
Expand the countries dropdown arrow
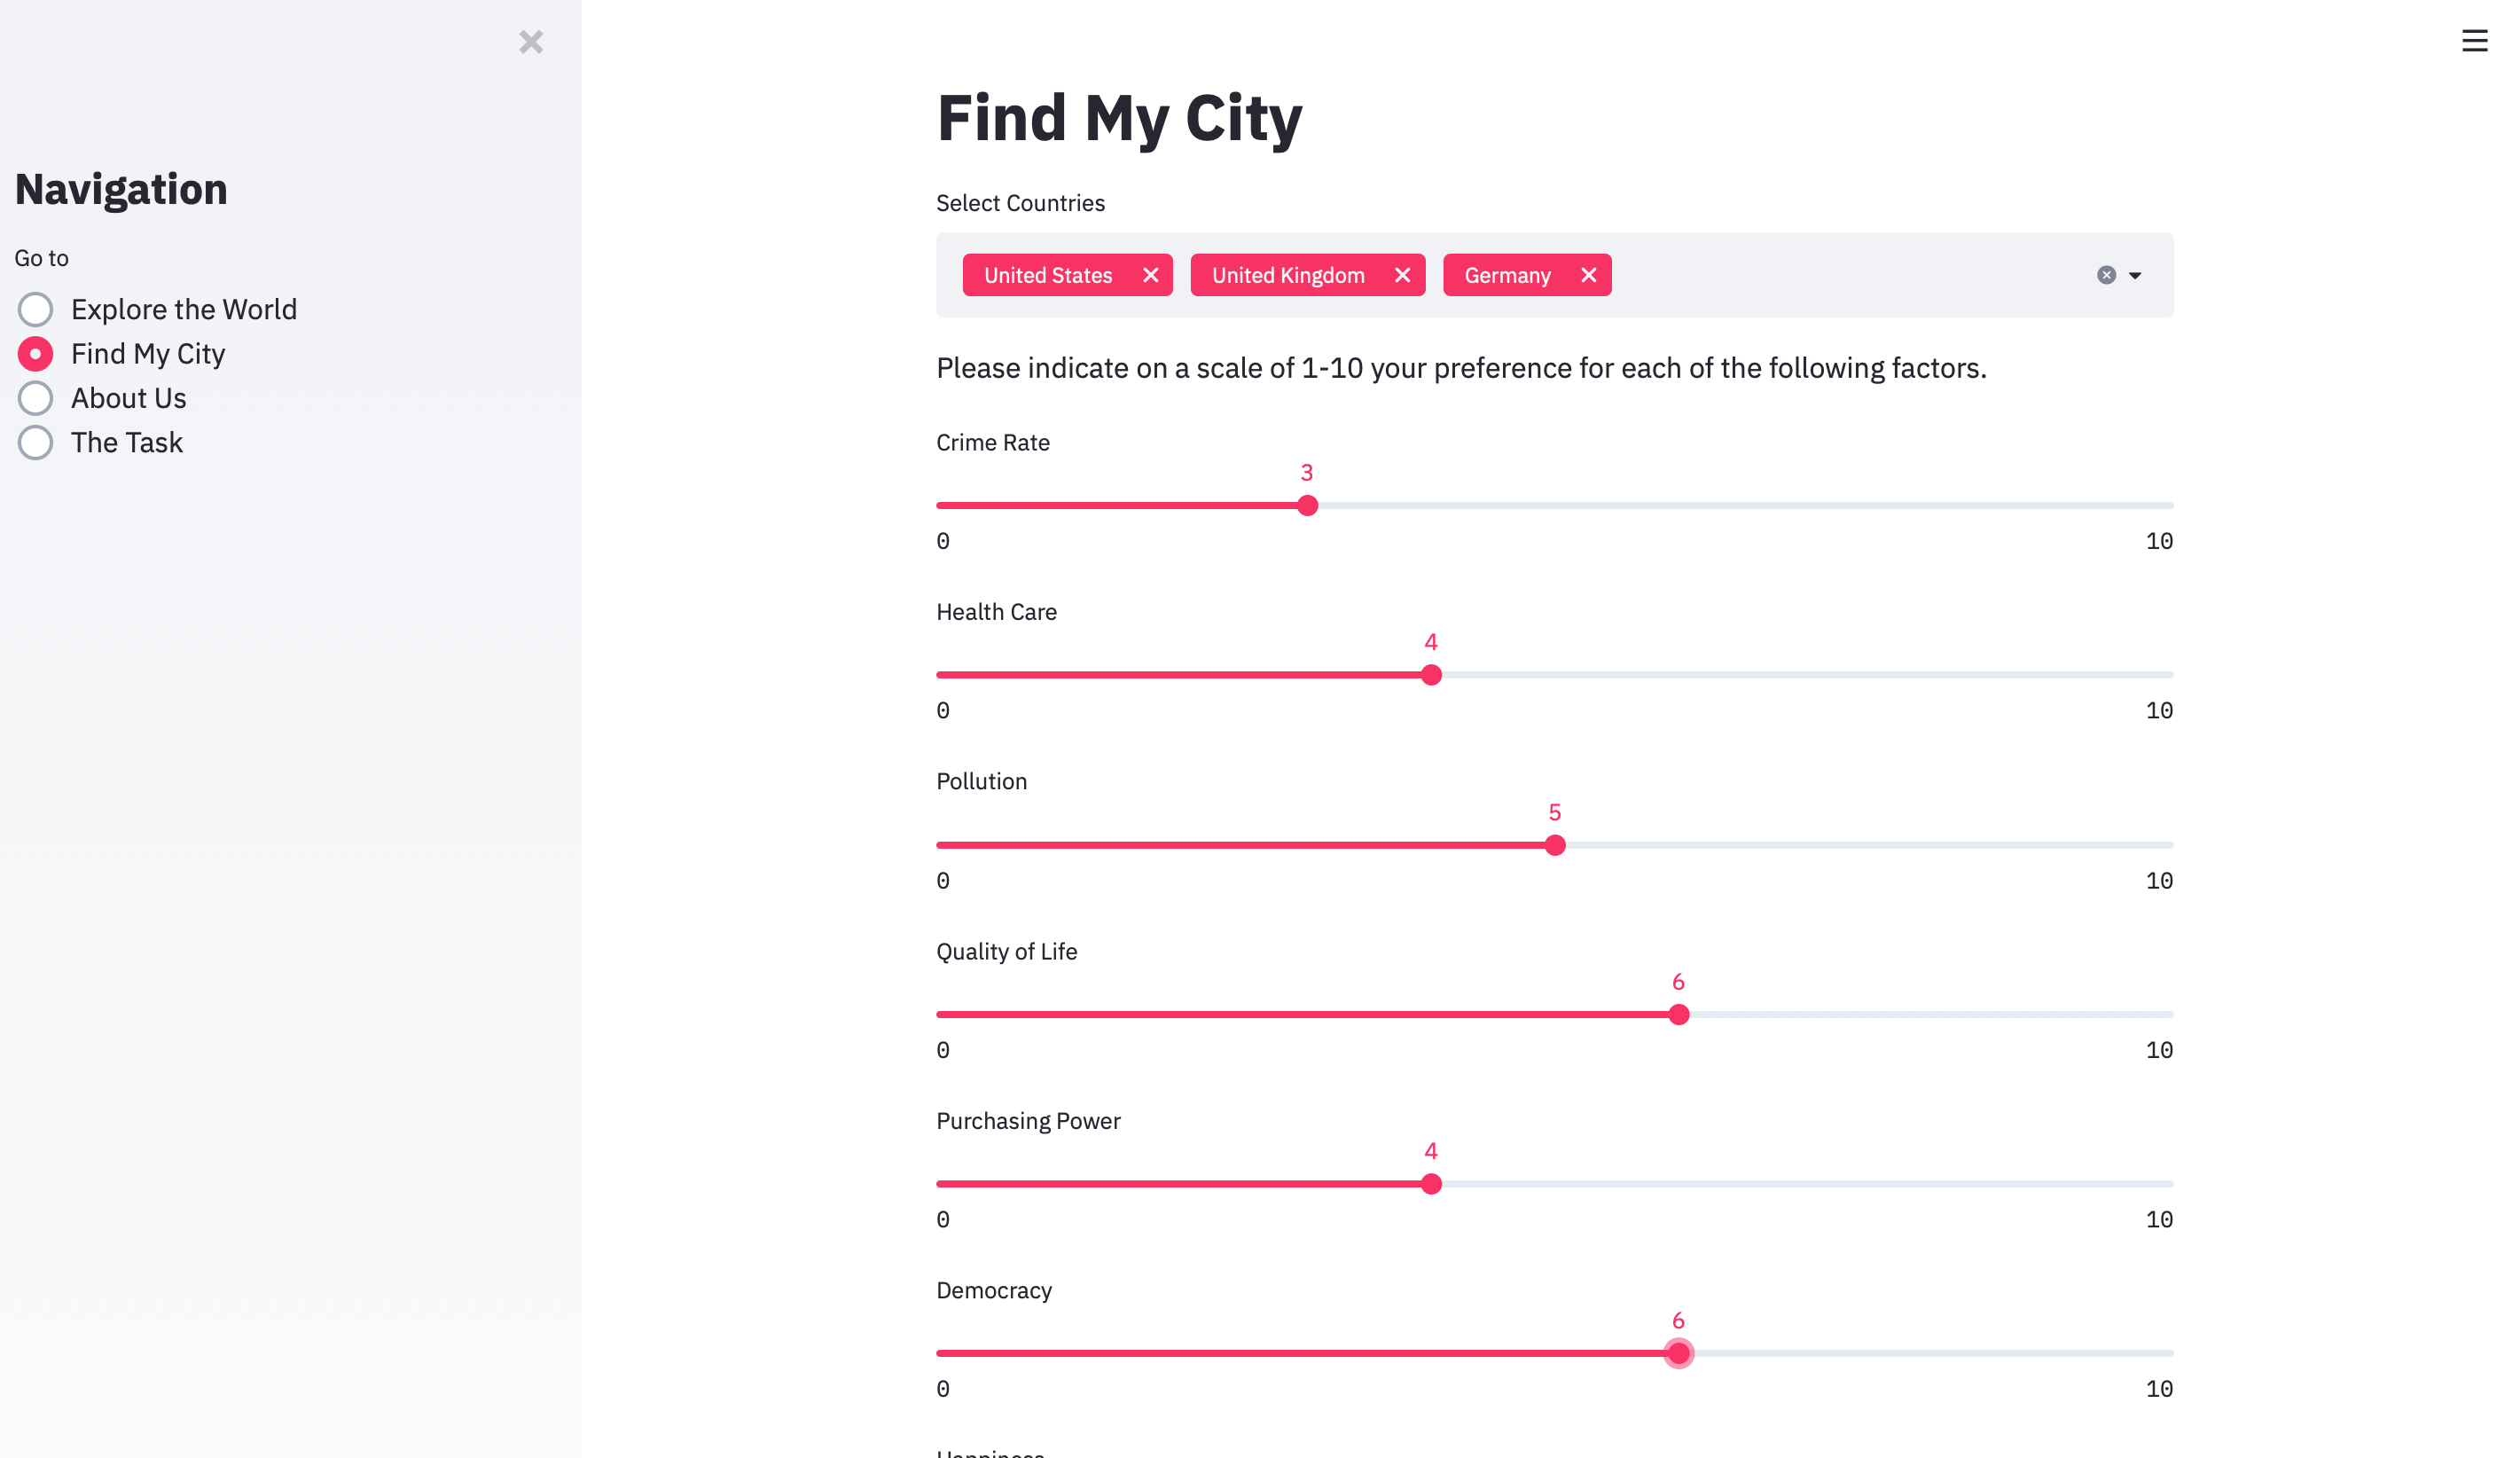2135,276
